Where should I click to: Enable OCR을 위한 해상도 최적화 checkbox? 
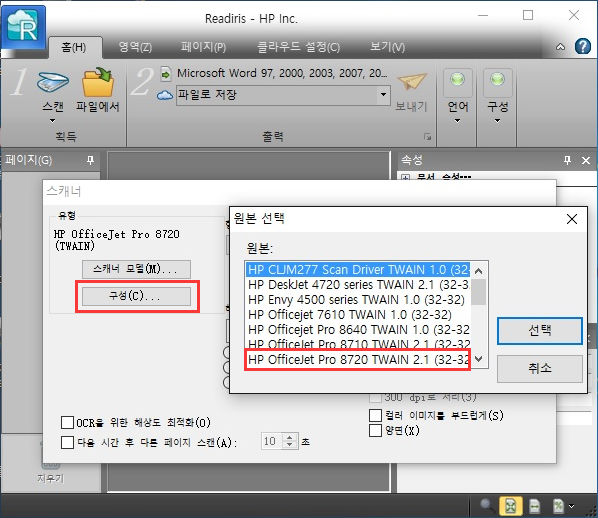68,423
